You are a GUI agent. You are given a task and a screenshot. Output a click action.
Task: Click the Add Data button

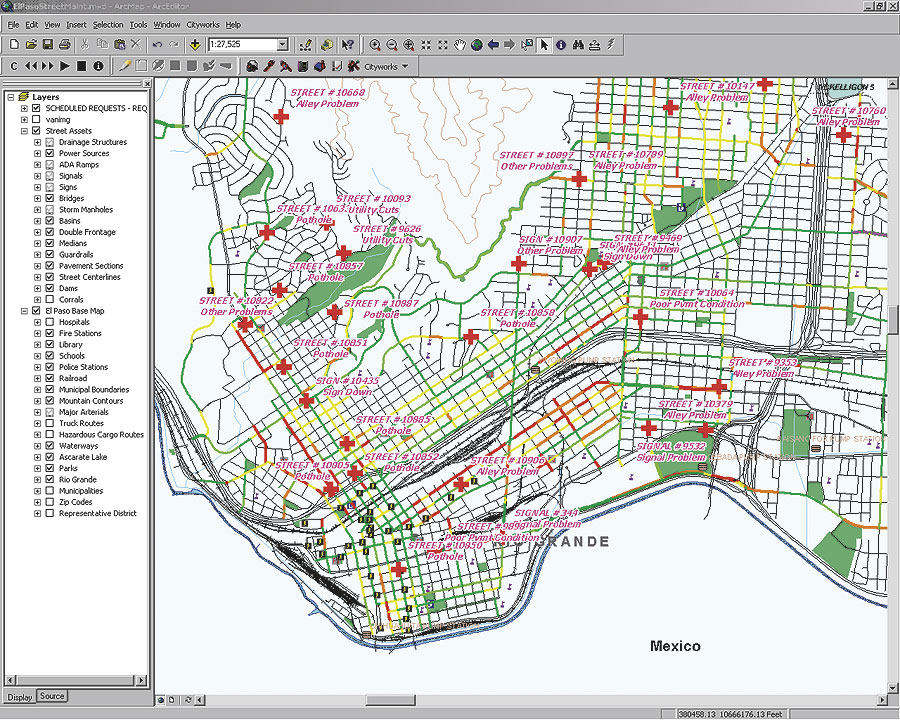point(194,45)
